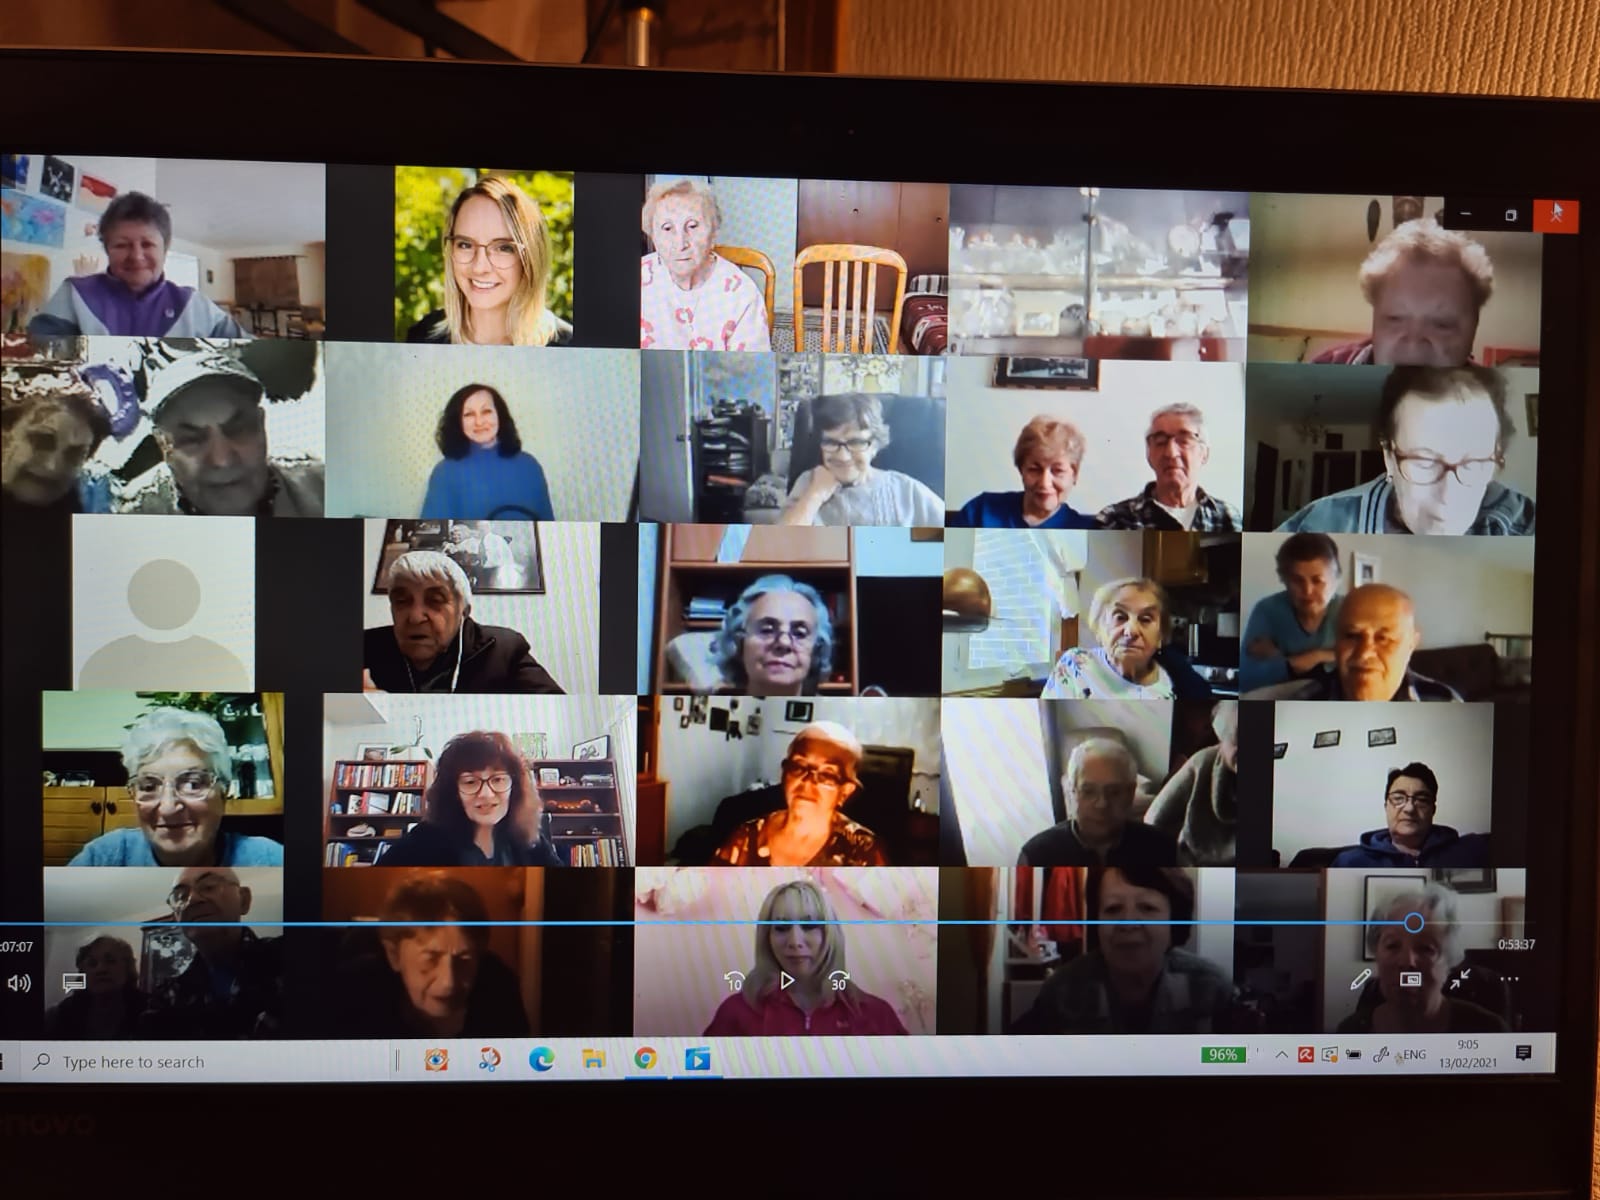
Task: Toggle mini view picture-in-picture mode
Action: click(x=1410, y=980)
